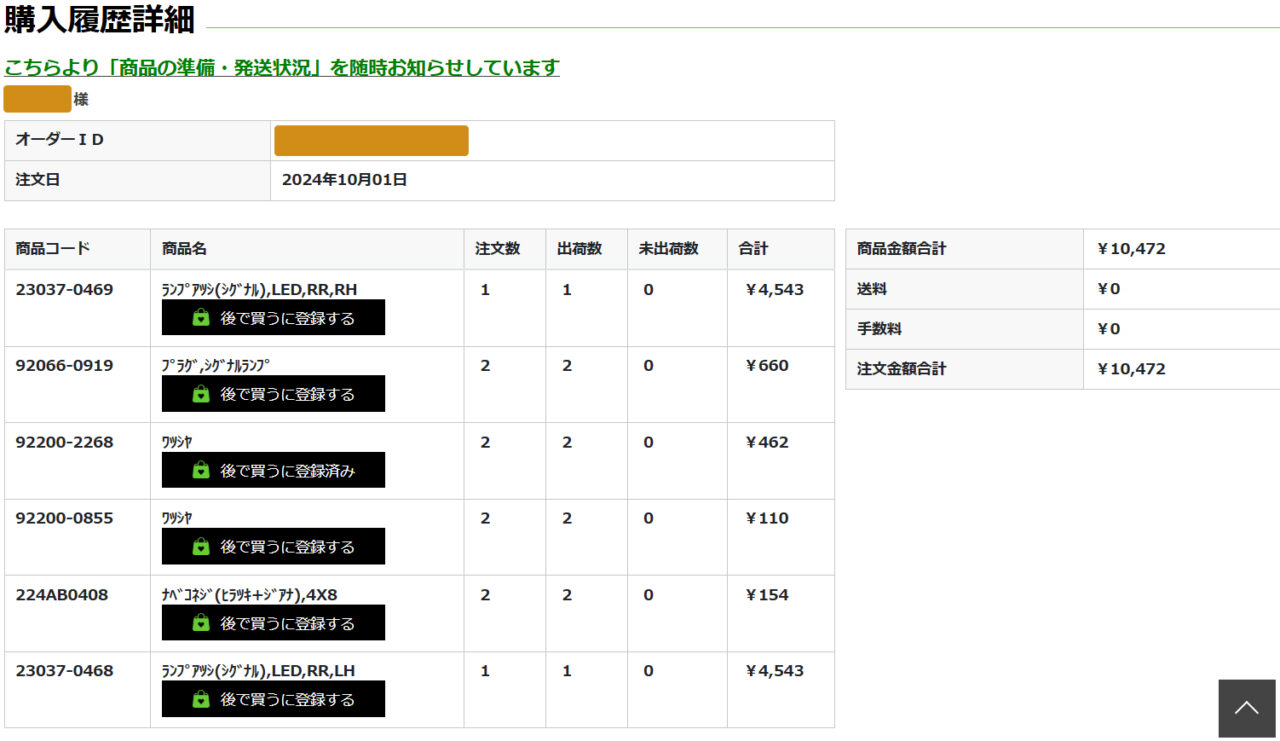The image size is (1280, 741).
Task: Click the 注文日 label cell
Action: pyautogui.click(x=137, y=181)
